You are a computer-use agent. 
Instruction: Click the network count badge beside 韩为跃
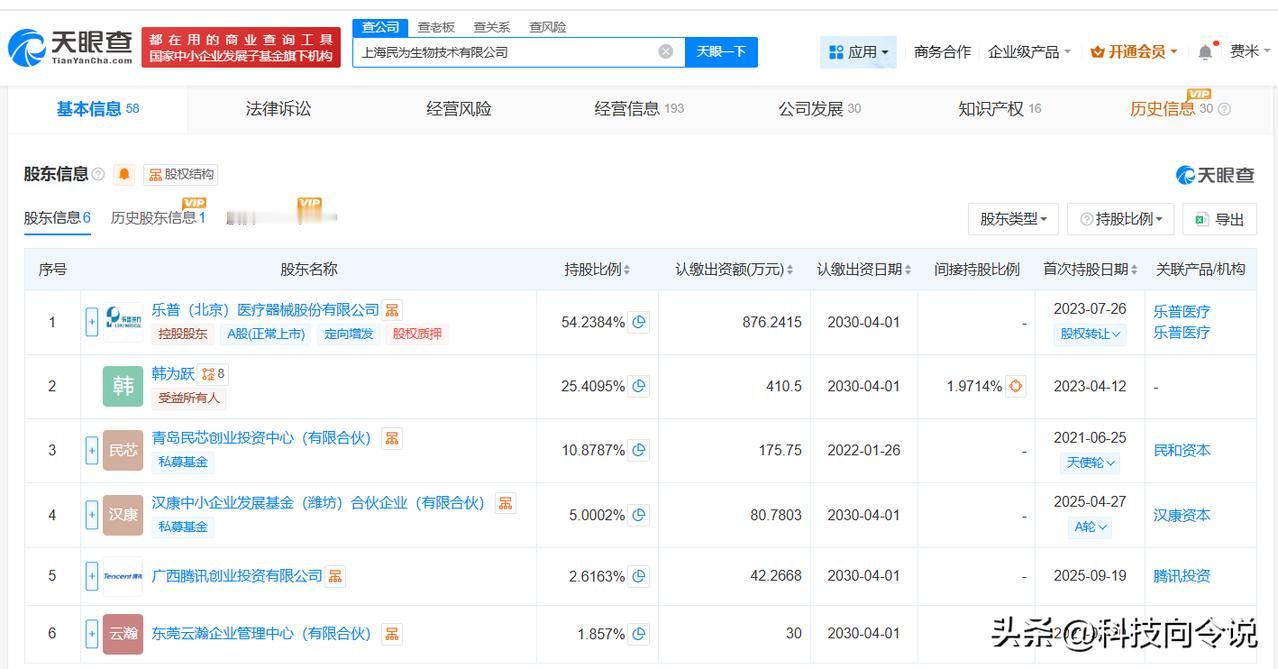click(x=212, y=374)
